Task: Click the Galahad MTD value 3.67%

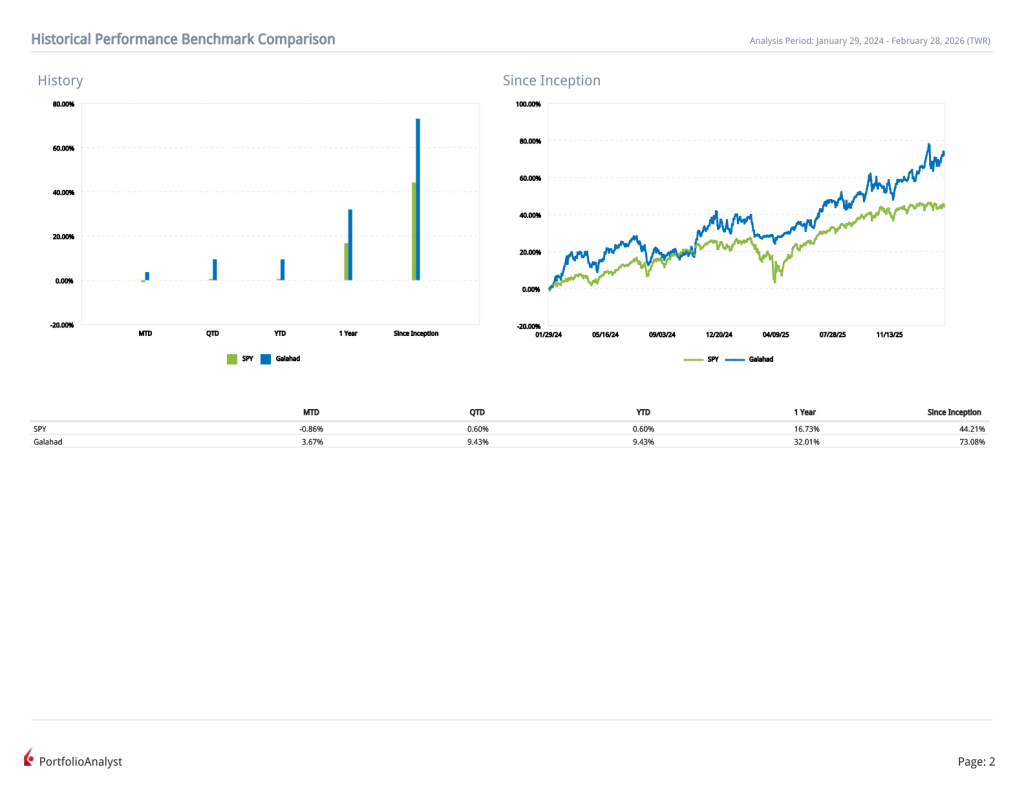Action: pyautogui.click(x=313, y=442)
